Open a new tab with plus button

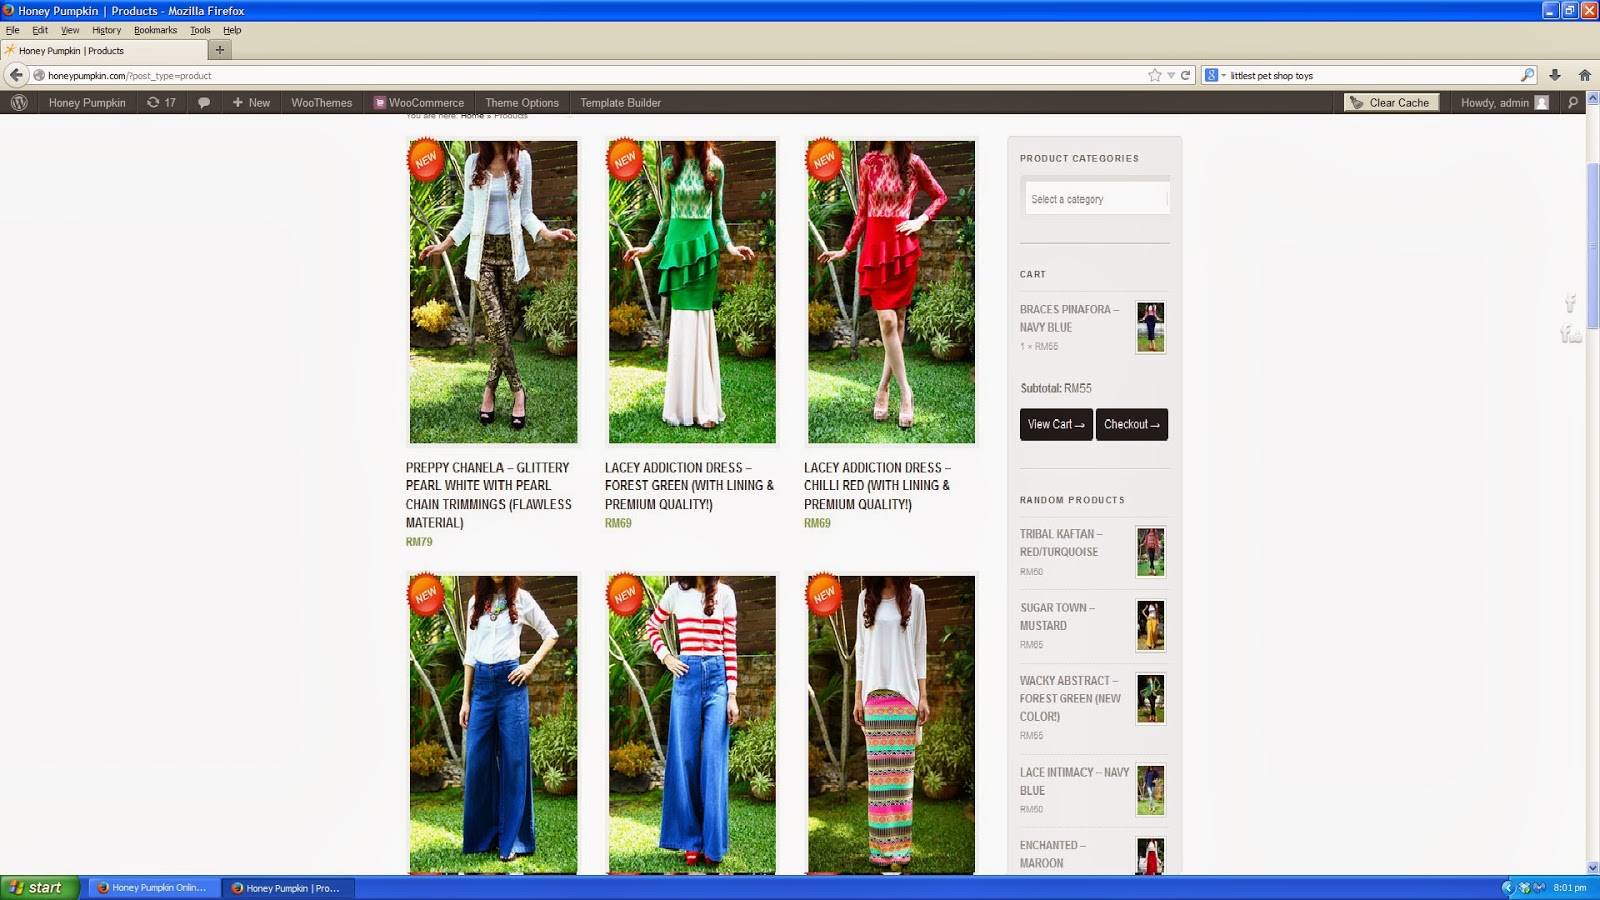(220, 50)
